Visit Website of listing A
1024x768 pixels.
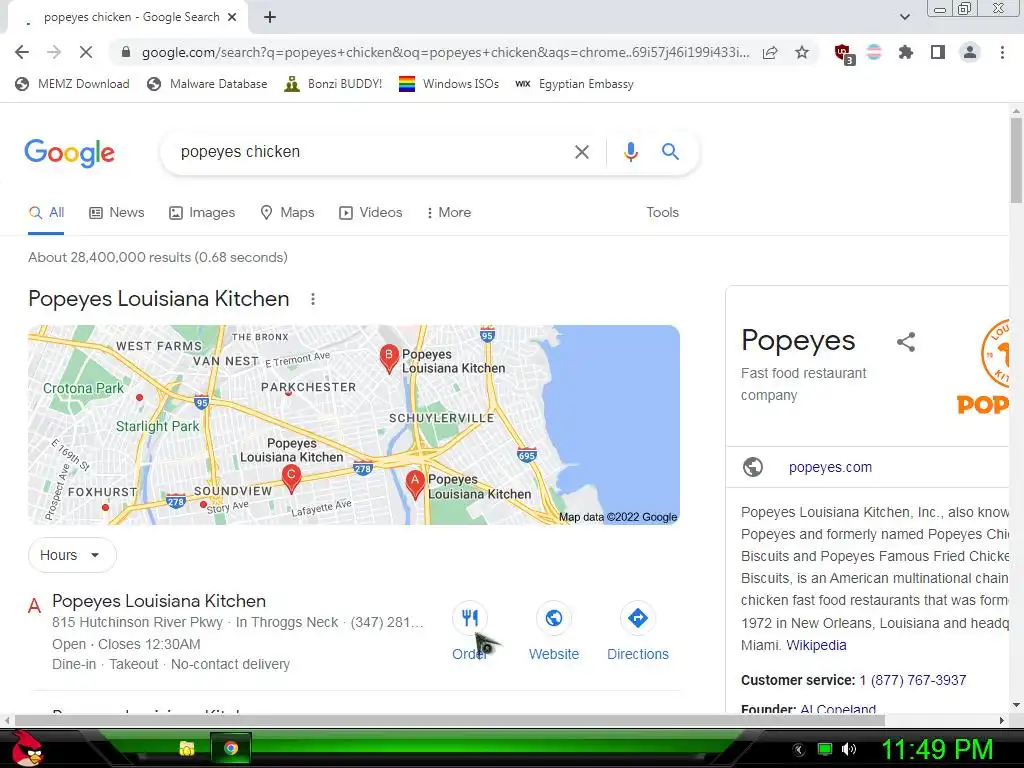pos(554,631)
